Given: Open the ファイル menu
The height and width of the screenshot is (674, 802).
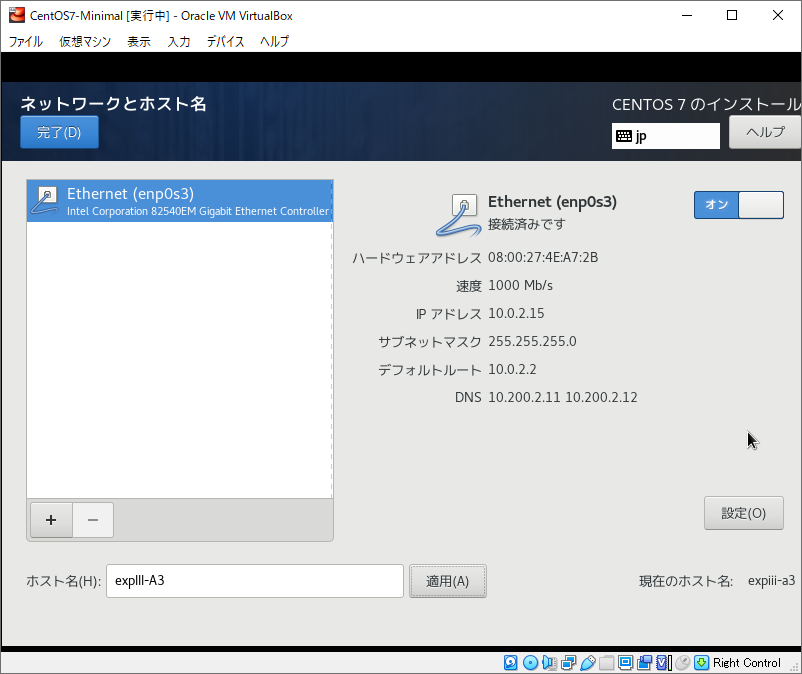Looking at the screenshot, I should tap(26, 41).
